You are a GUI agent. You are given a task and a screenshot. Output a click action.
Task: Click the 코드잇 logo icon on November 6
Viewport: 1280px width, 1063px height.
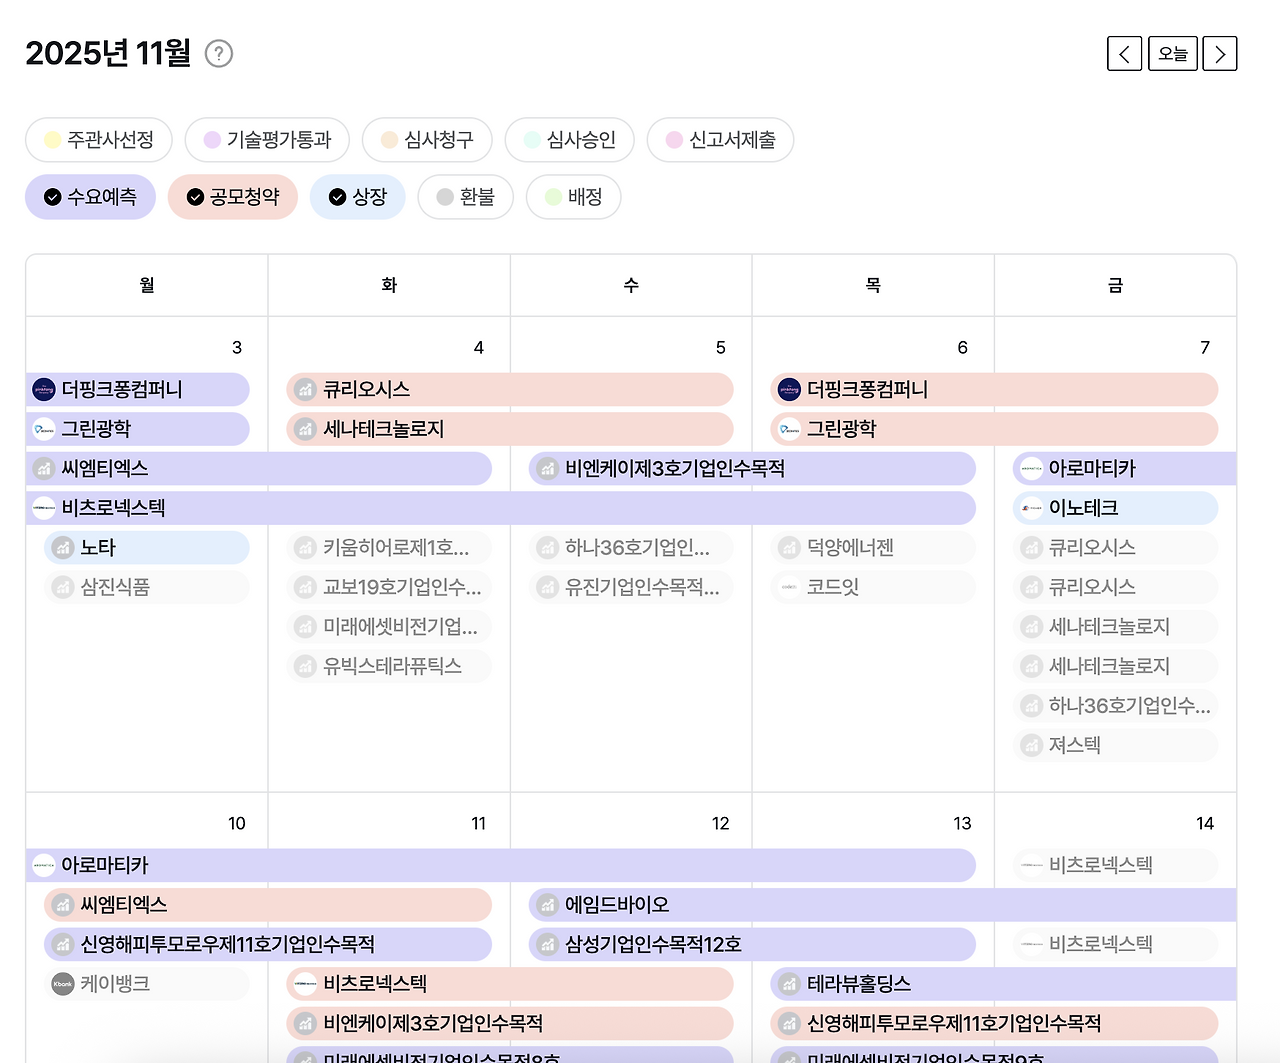(789, 587)
